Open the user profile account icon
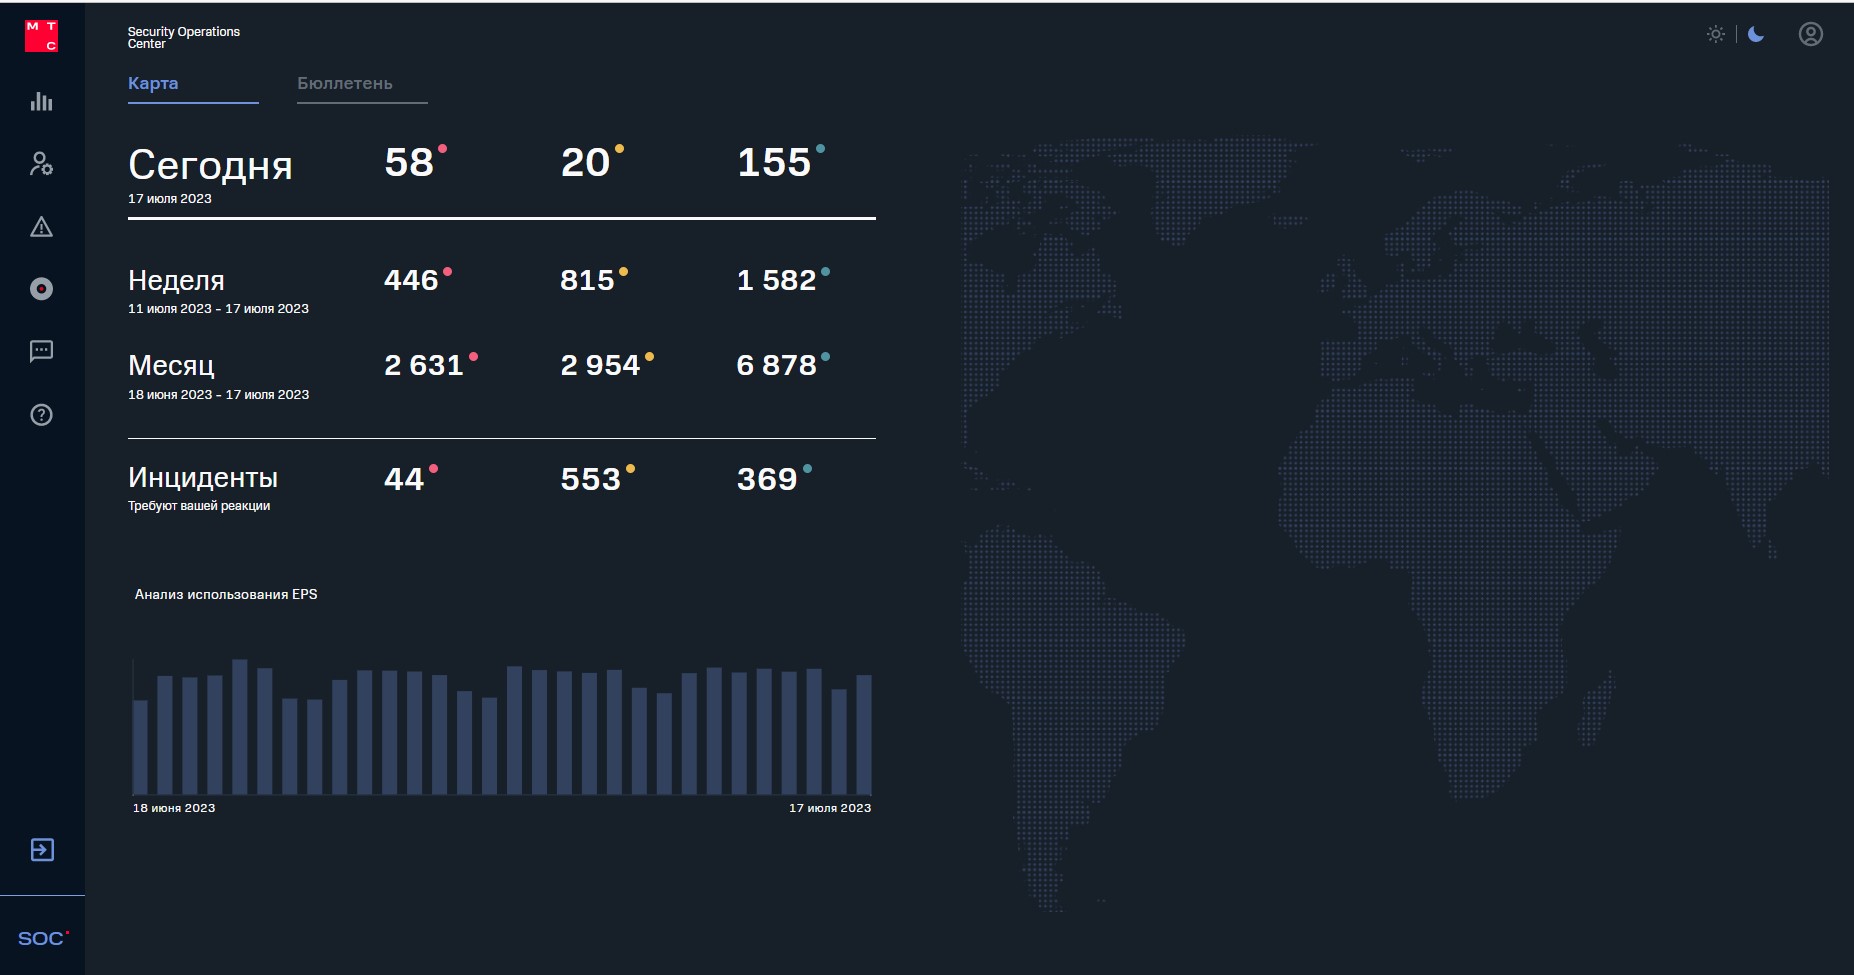The height and width of the screenshot is (975, 1854). tap(1811, 34)
